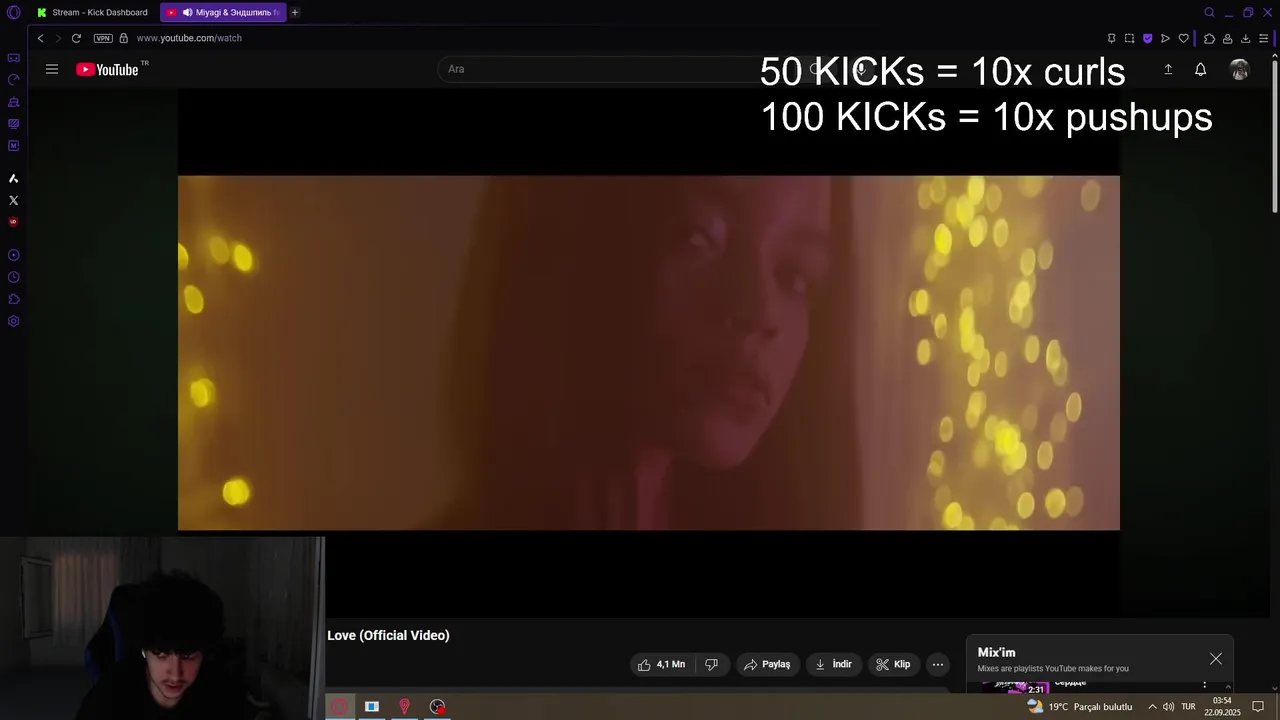The height and width of the screenshot is (720, 1280).
Task: Switch to Stream - Kick Dashboard tab
Action: tap(92, 13)
